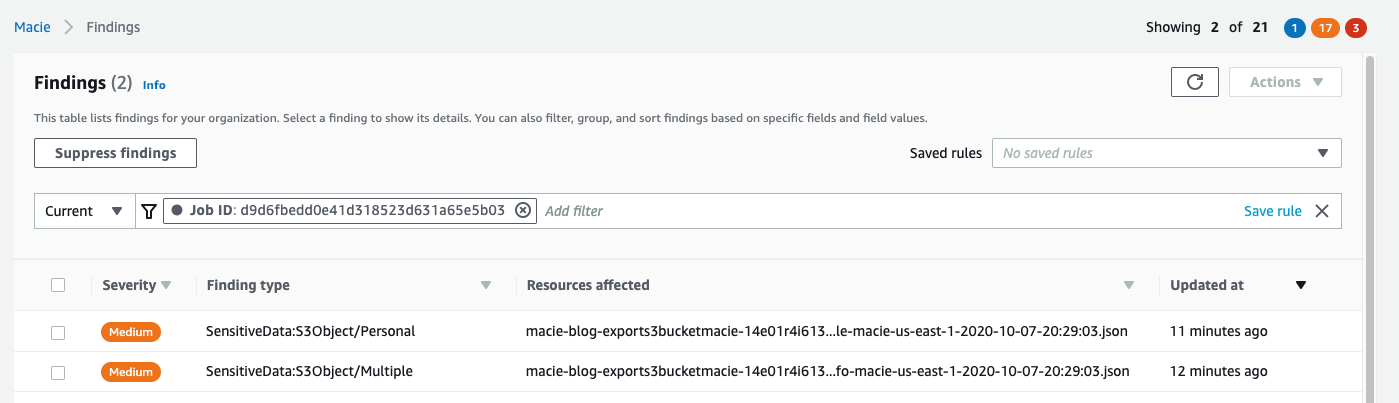Open the Current status filter dropdown
The image size is (1399, 403).
84,211
